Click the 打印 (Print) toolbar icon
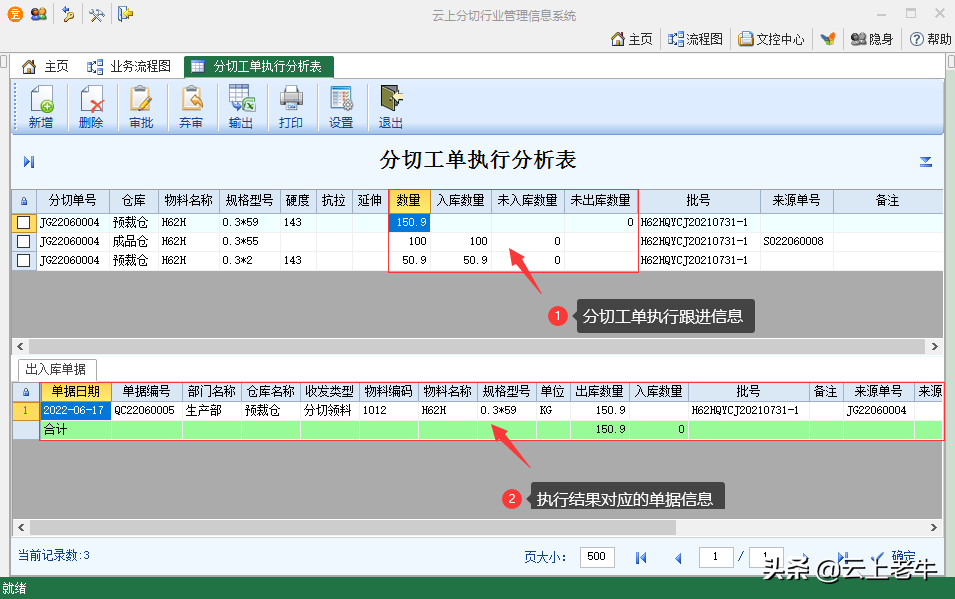 click(291, 106)
